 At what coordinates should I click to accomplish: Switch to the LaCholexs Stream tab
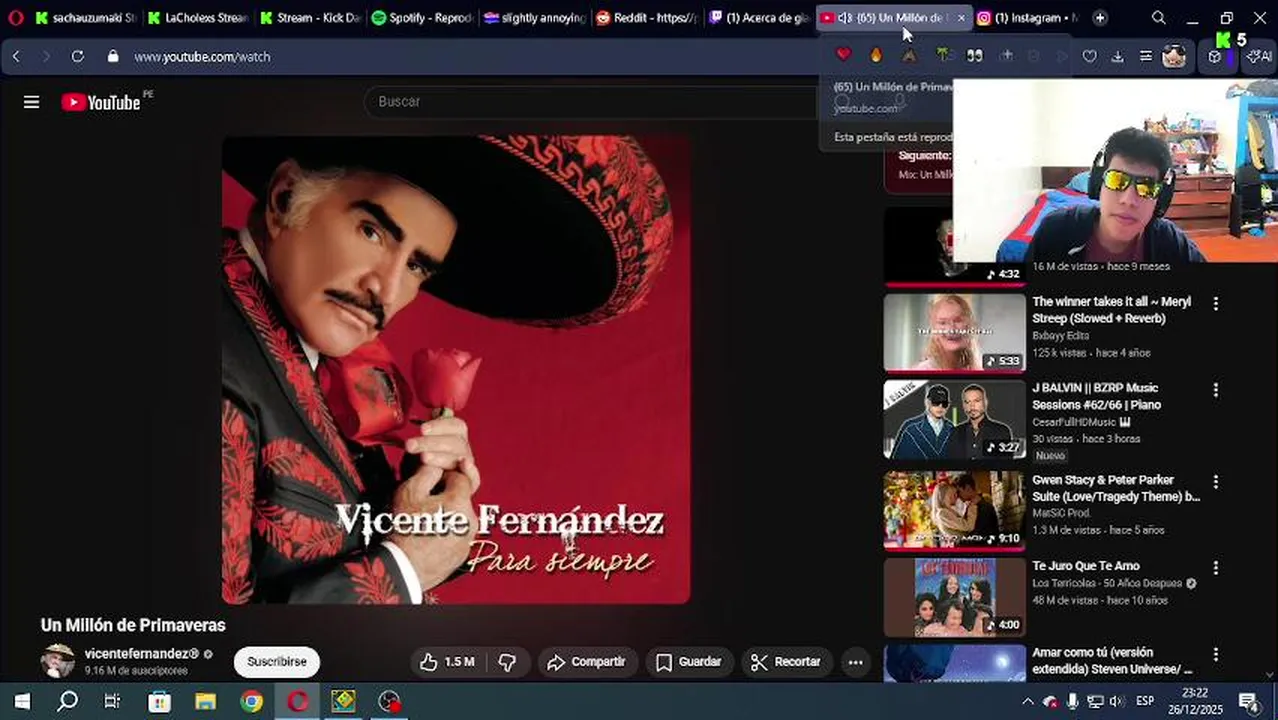coord(198,18)
